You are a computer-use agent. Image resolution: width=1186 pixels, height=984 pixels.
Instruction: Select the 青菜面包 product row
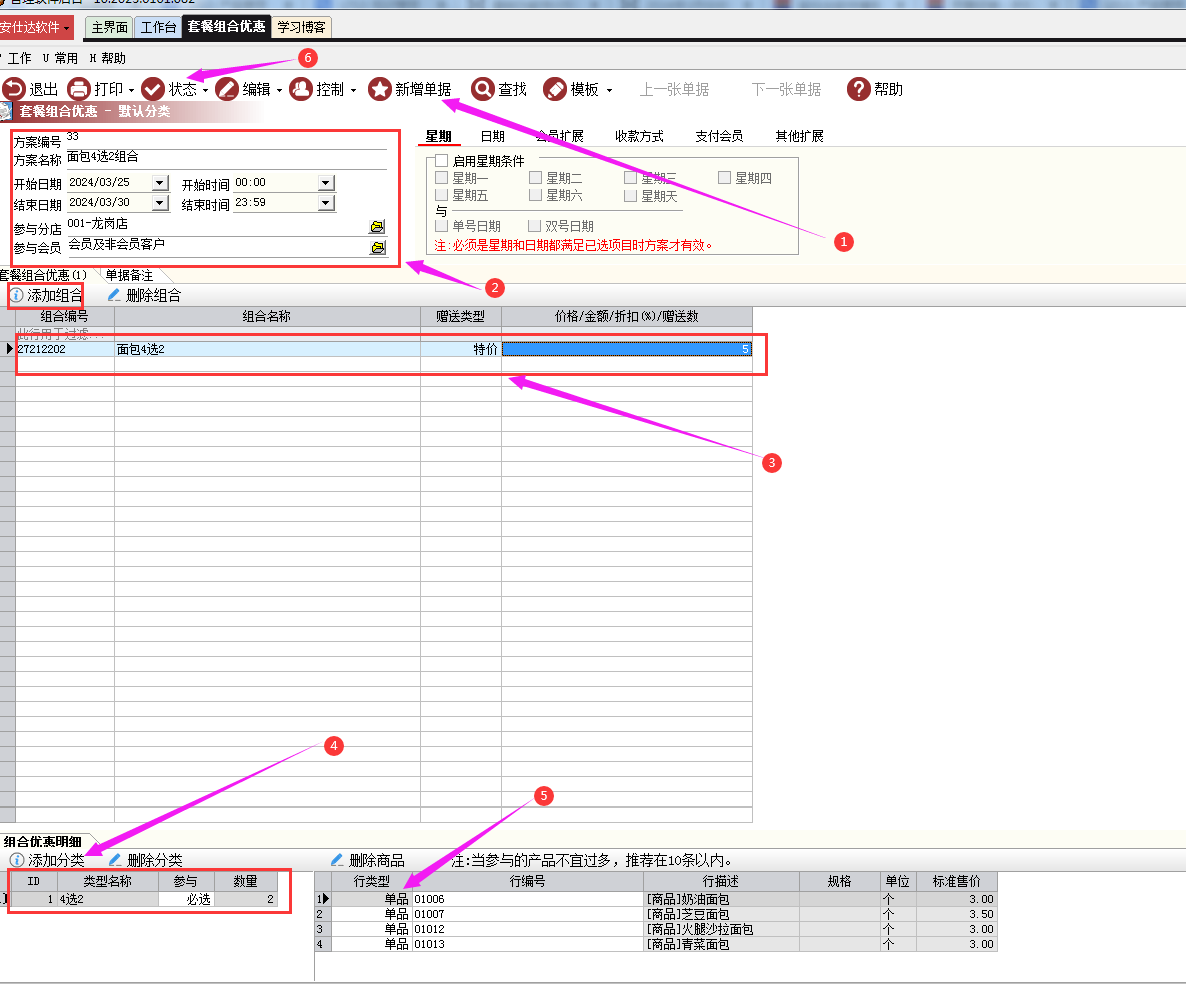tap(656, 944)
